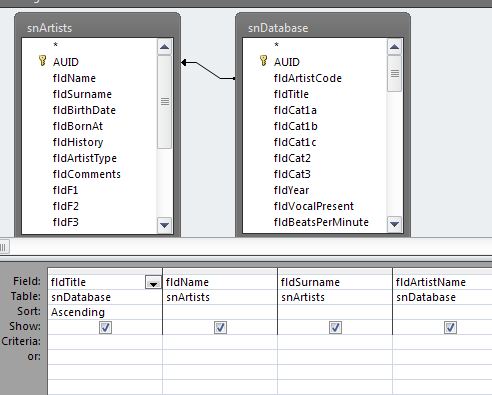Select fldVocalPresent field
Image resolution: width=492 pixels, height=395 pixels.
314,206
